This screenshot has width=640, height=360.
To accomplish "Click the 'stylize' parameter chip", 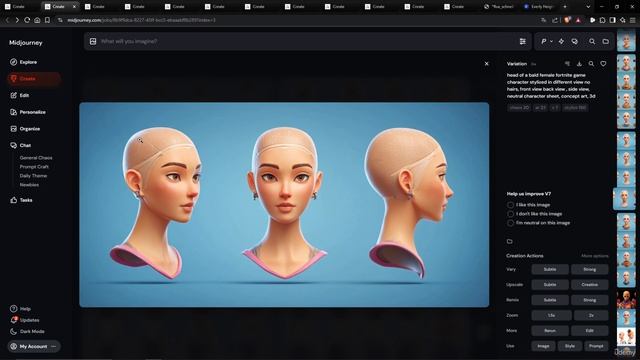I will [575, 108].
